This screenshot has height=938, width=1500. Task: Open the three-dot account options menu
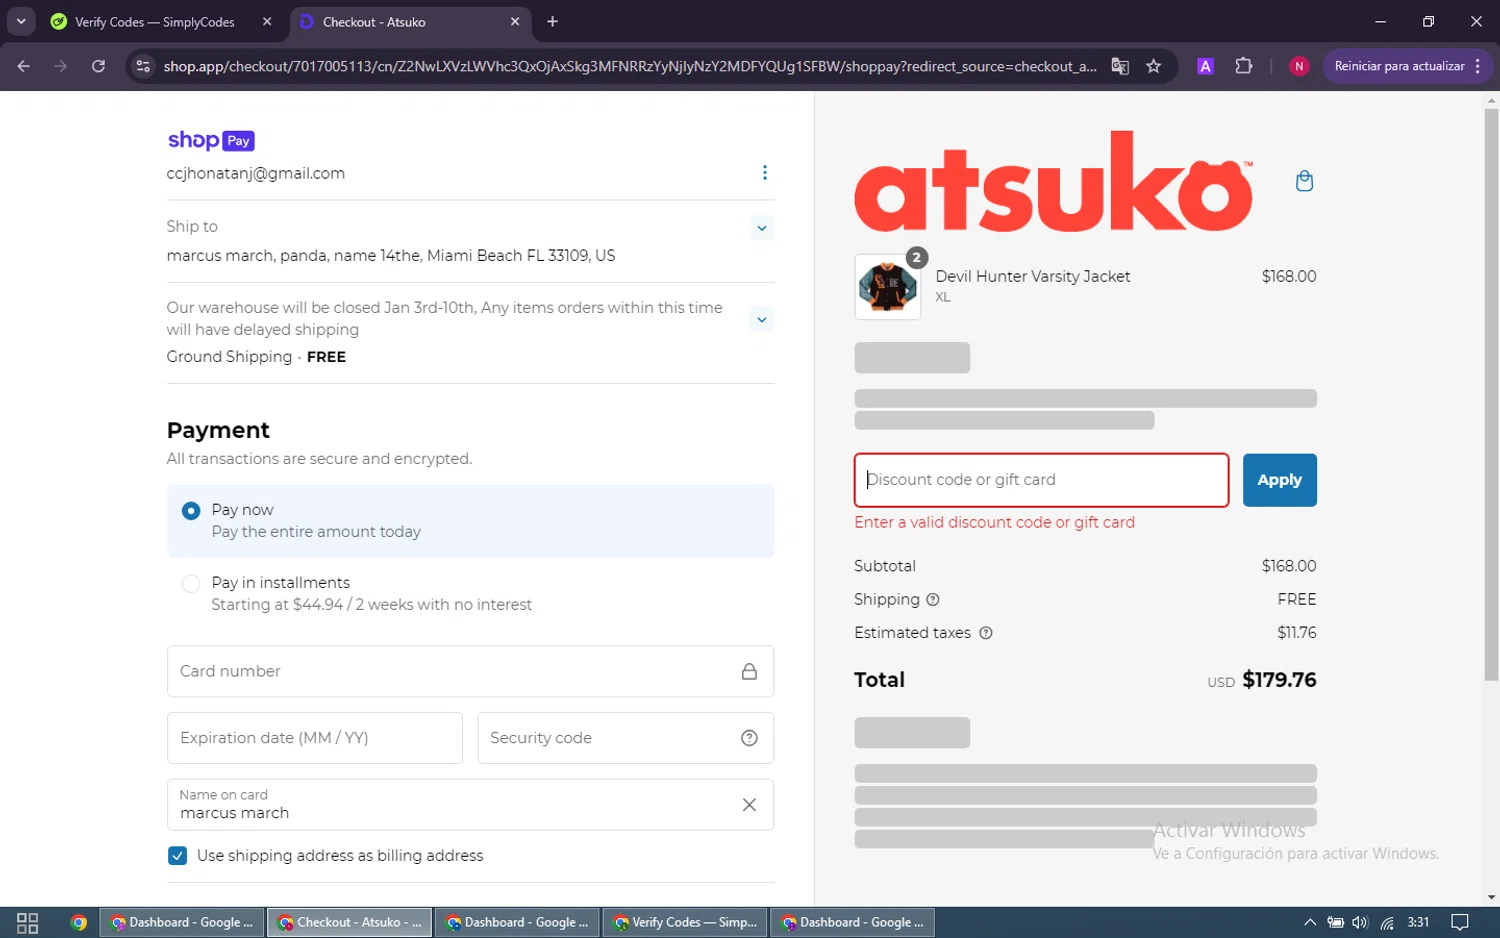[x=765, y=173]
